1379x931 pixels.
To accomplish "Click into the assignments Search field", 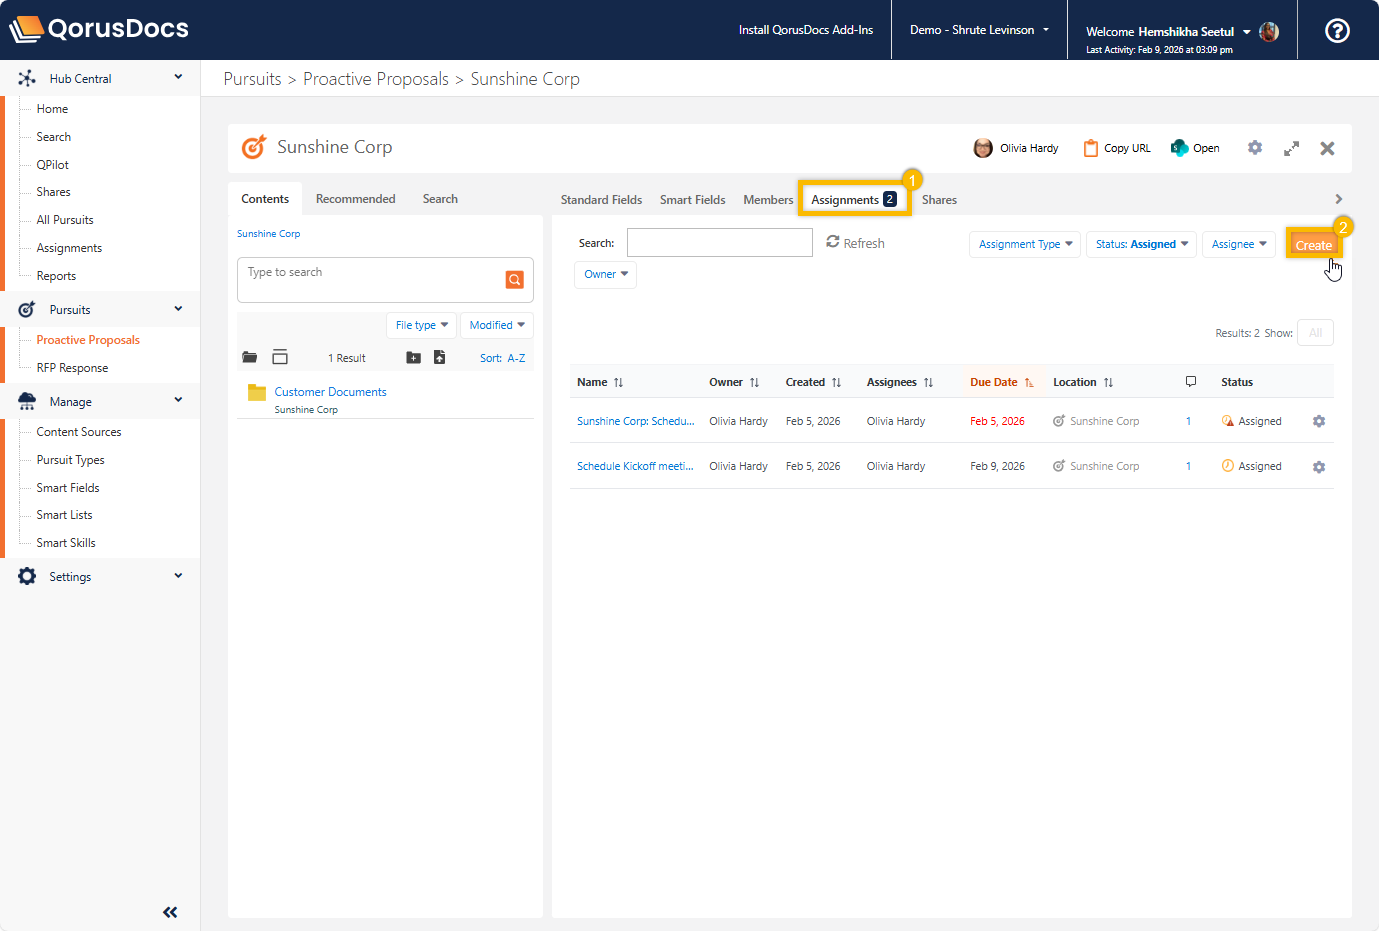I will pos(719,243).
